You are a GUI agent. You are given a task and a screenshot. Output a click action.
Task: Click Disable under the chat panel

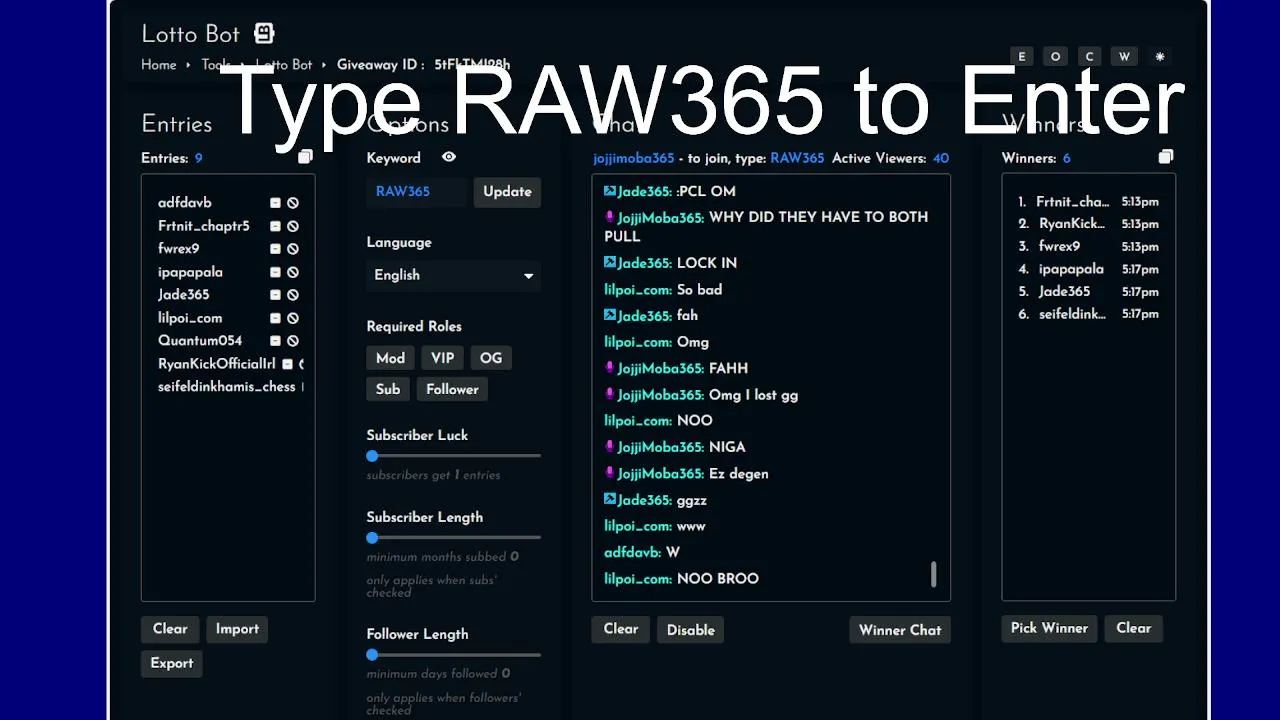(691, 630)
